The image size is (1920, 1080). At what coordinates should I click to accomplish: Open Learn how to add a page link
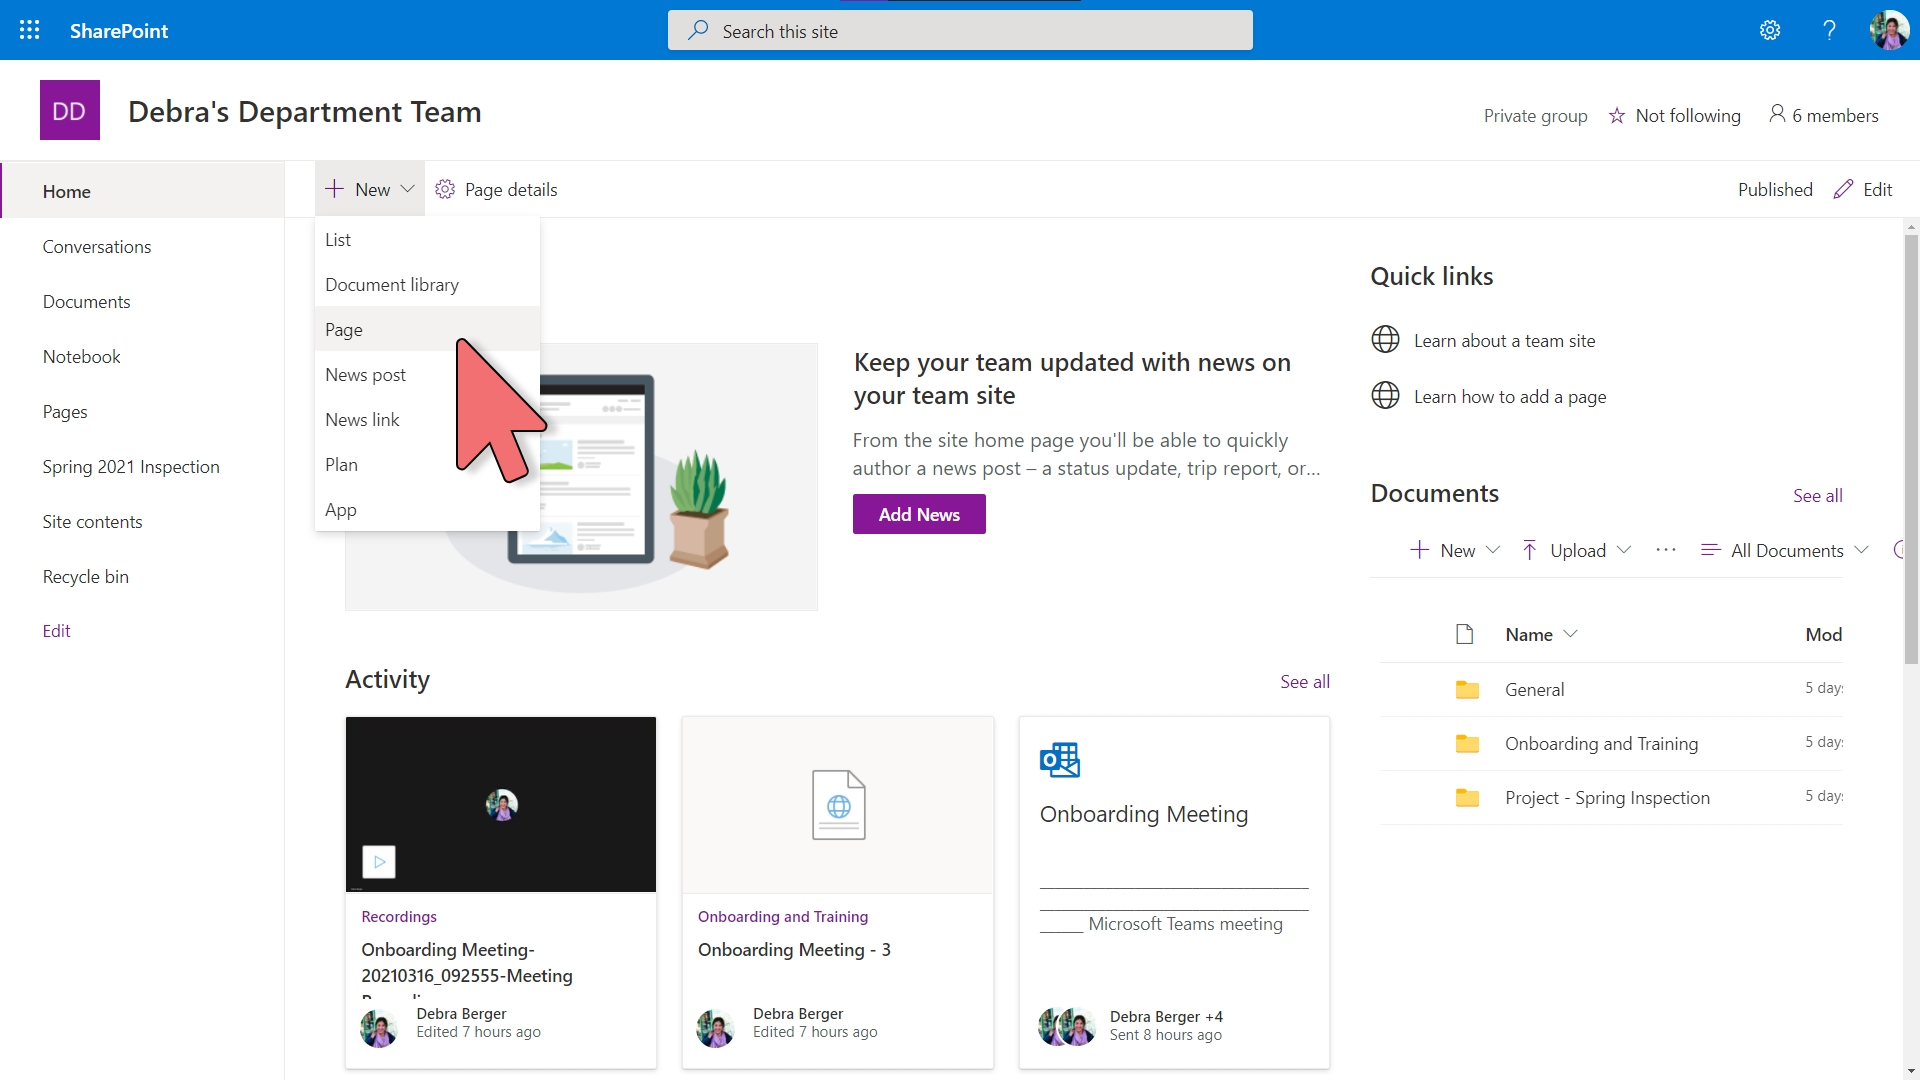1510,396
